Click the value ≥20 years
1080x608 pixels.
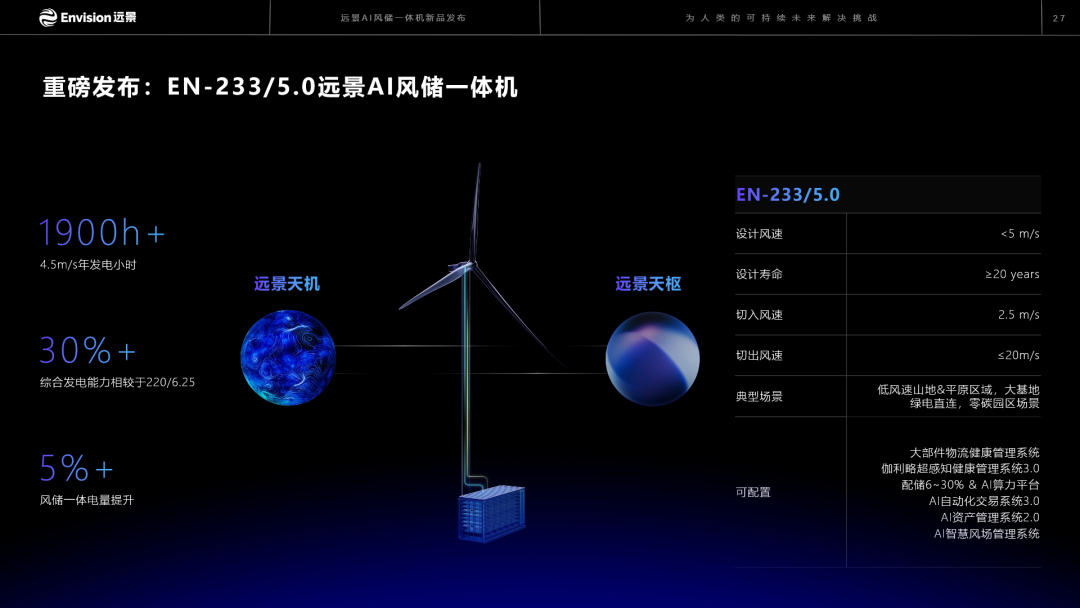(1012, 274)
